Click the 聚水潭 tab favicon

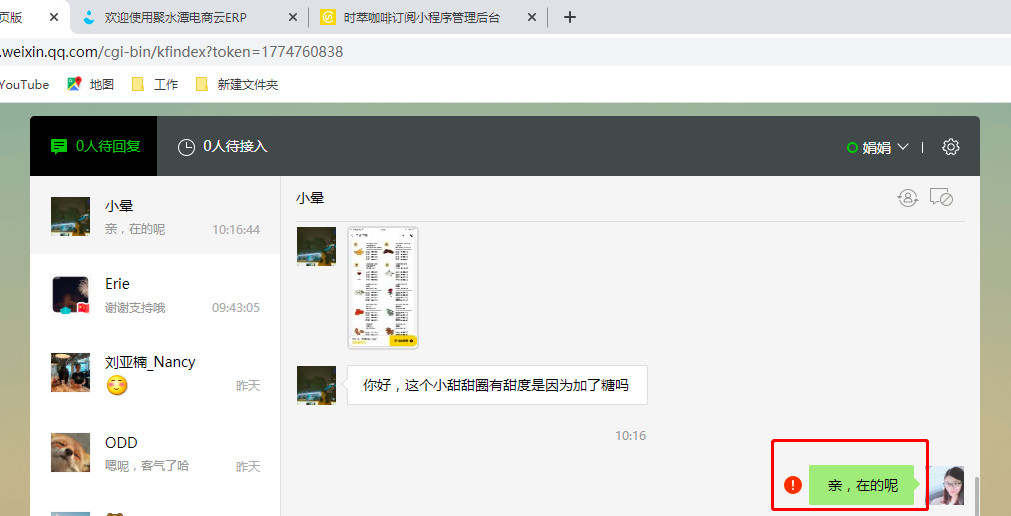coord(90,17)
